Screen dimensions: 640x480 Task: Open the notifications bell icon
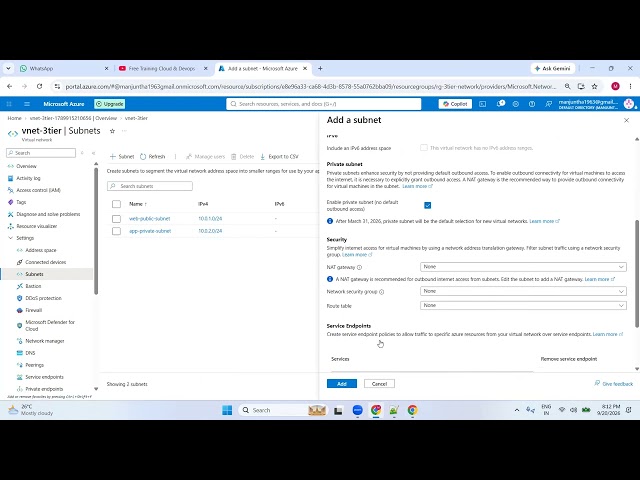click(500, 104)
